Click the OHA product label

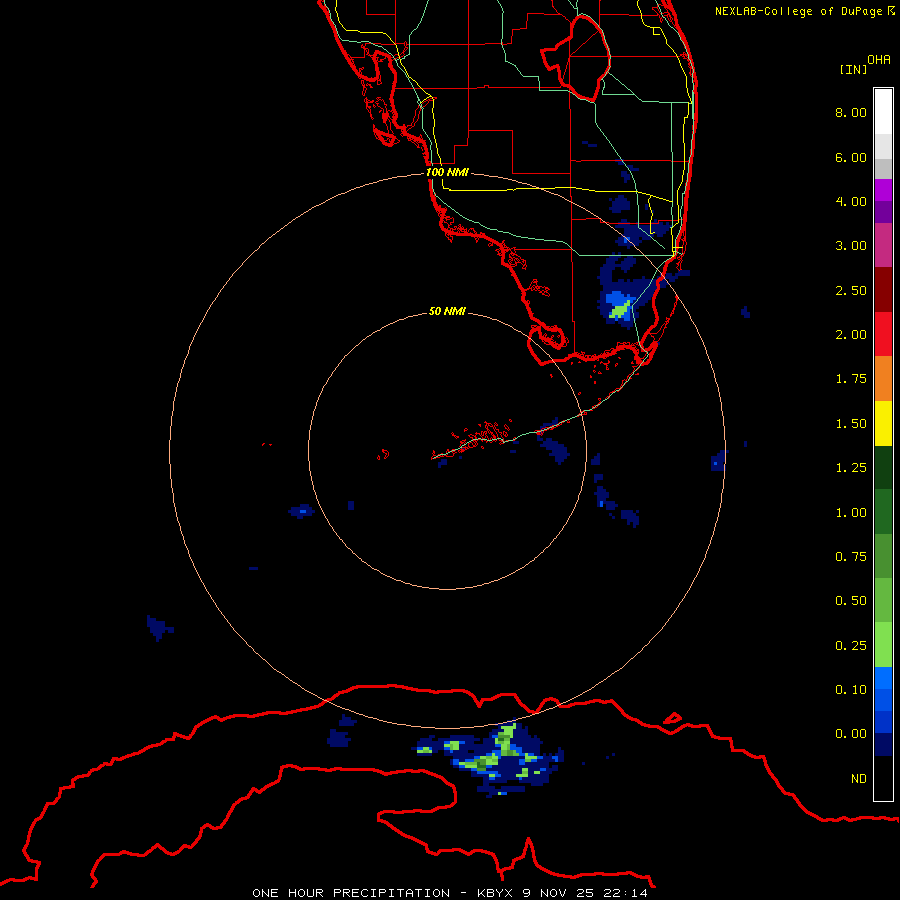click(879, 60)
